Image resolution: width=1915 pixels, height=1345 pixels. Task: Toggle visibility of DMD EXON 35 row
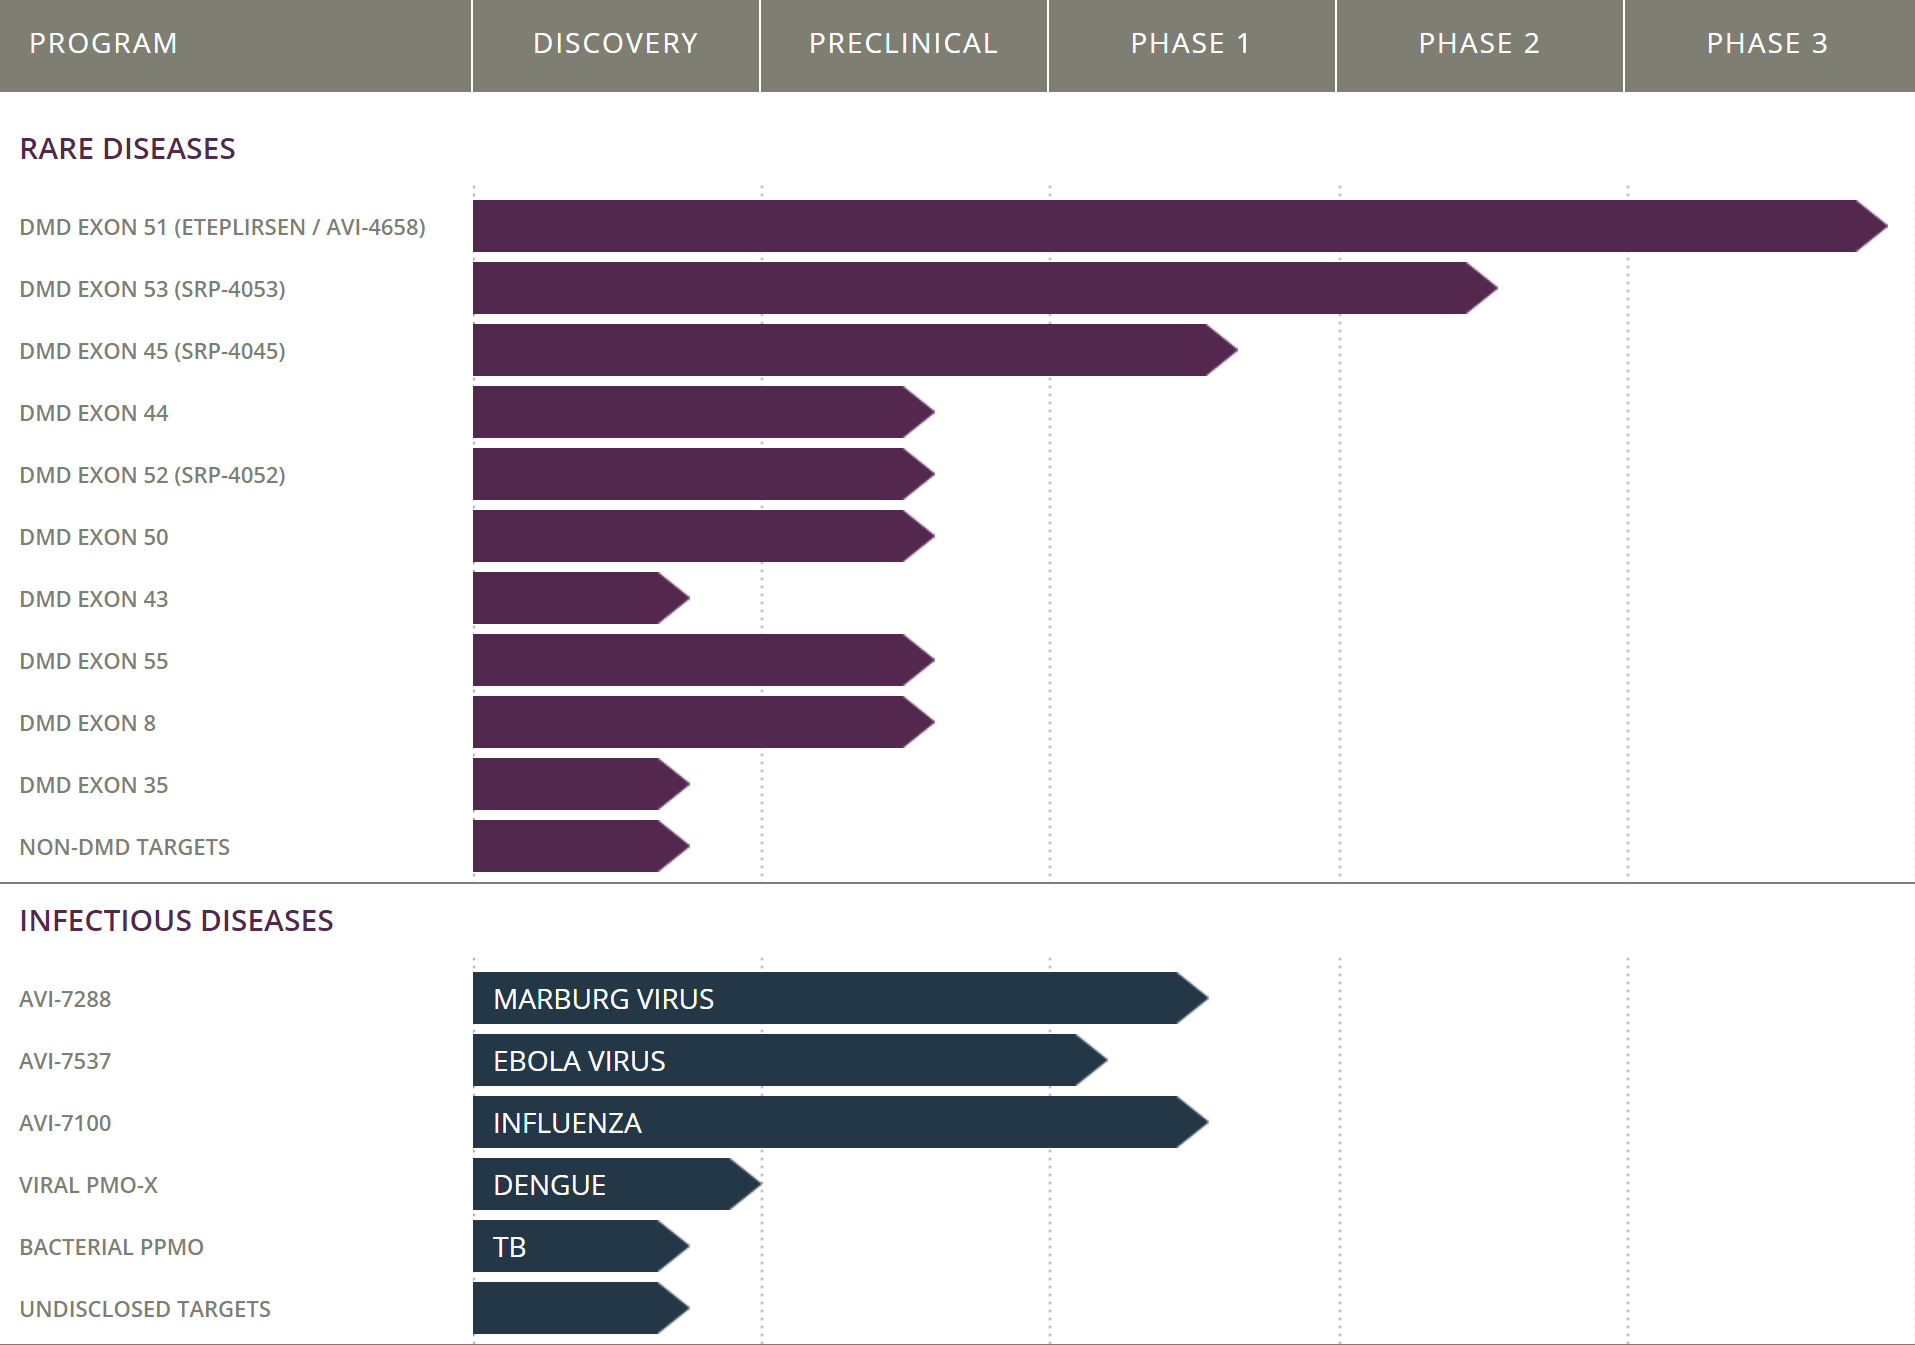tap(93, 785)
